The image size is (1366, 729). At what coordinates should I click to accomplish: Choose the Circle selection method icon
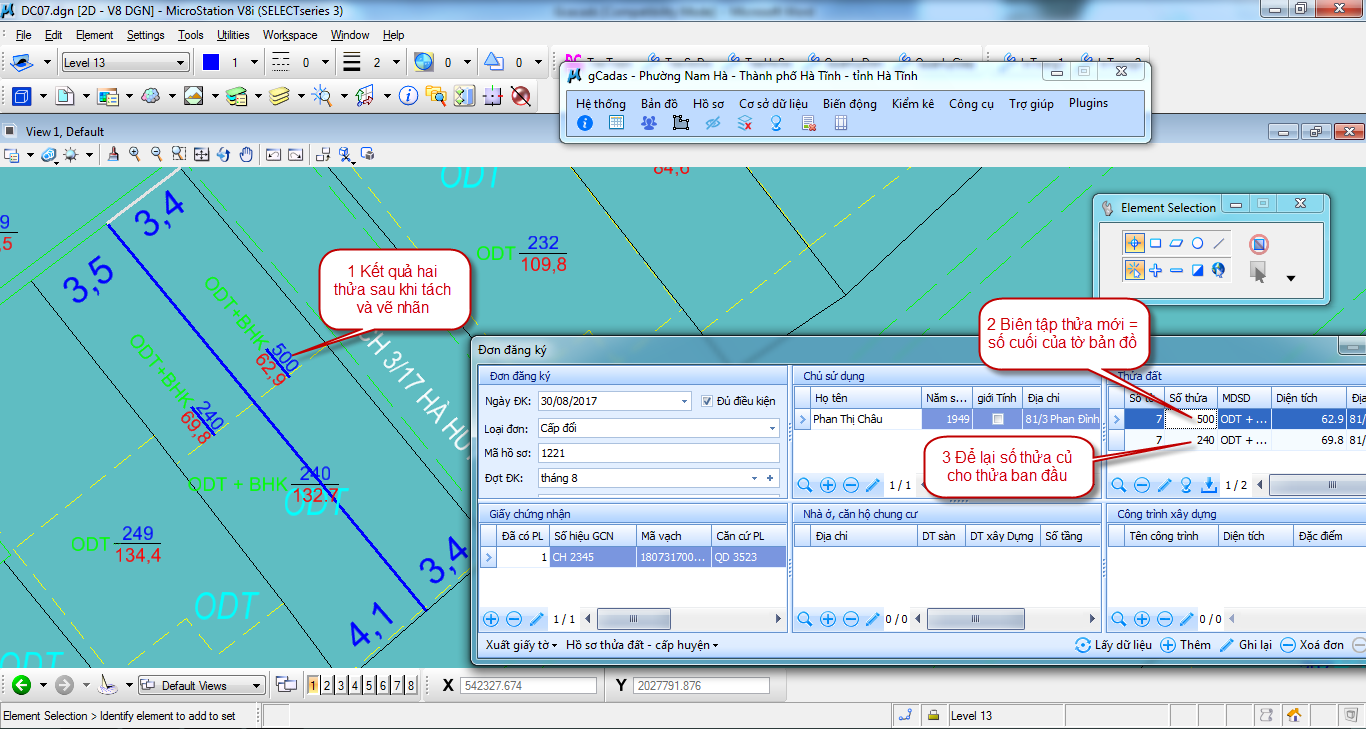pyautogui.click(x=1197, y=243)
